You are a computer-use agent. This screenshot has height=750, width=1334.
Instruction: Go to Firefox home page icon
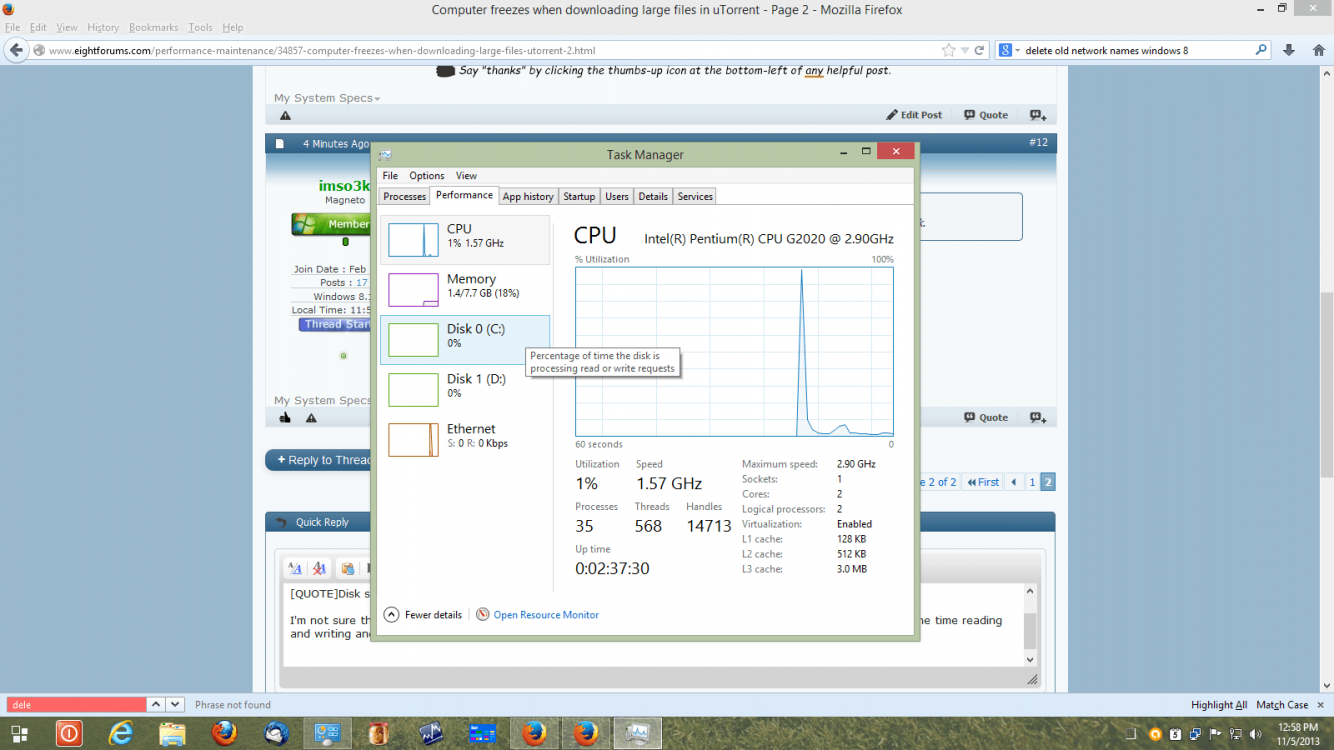[1319, 50]
